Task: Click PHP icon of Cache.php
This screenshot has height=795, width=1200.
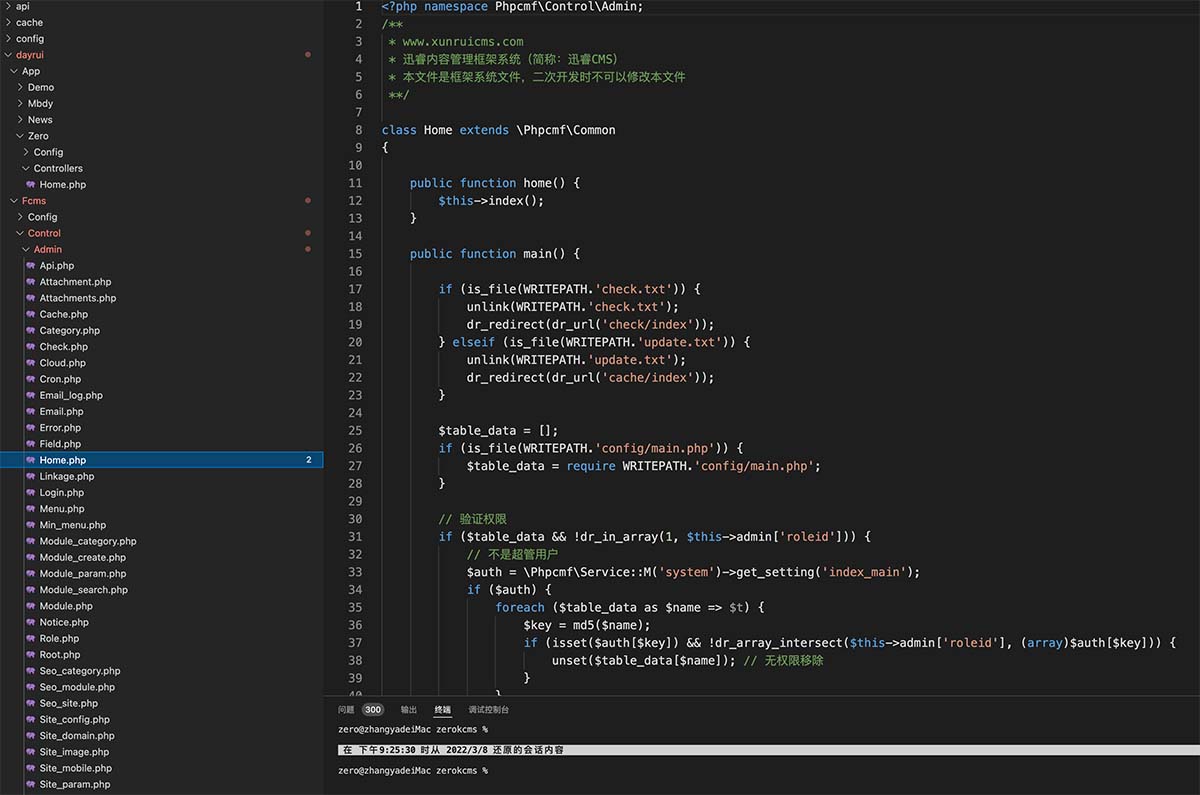Action: click(x=31, y=314)
